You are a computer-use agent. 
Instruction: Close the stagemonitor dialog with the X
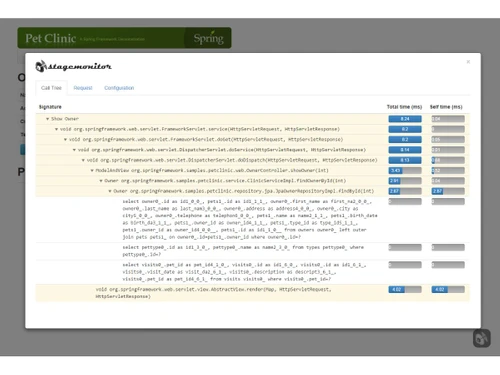coord(468,62)
